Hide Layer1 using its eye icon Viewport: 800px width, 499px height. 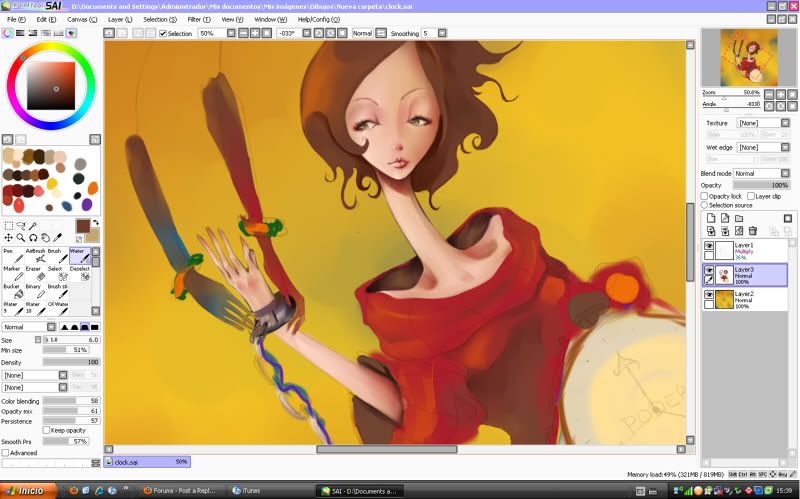click(709, 246)
